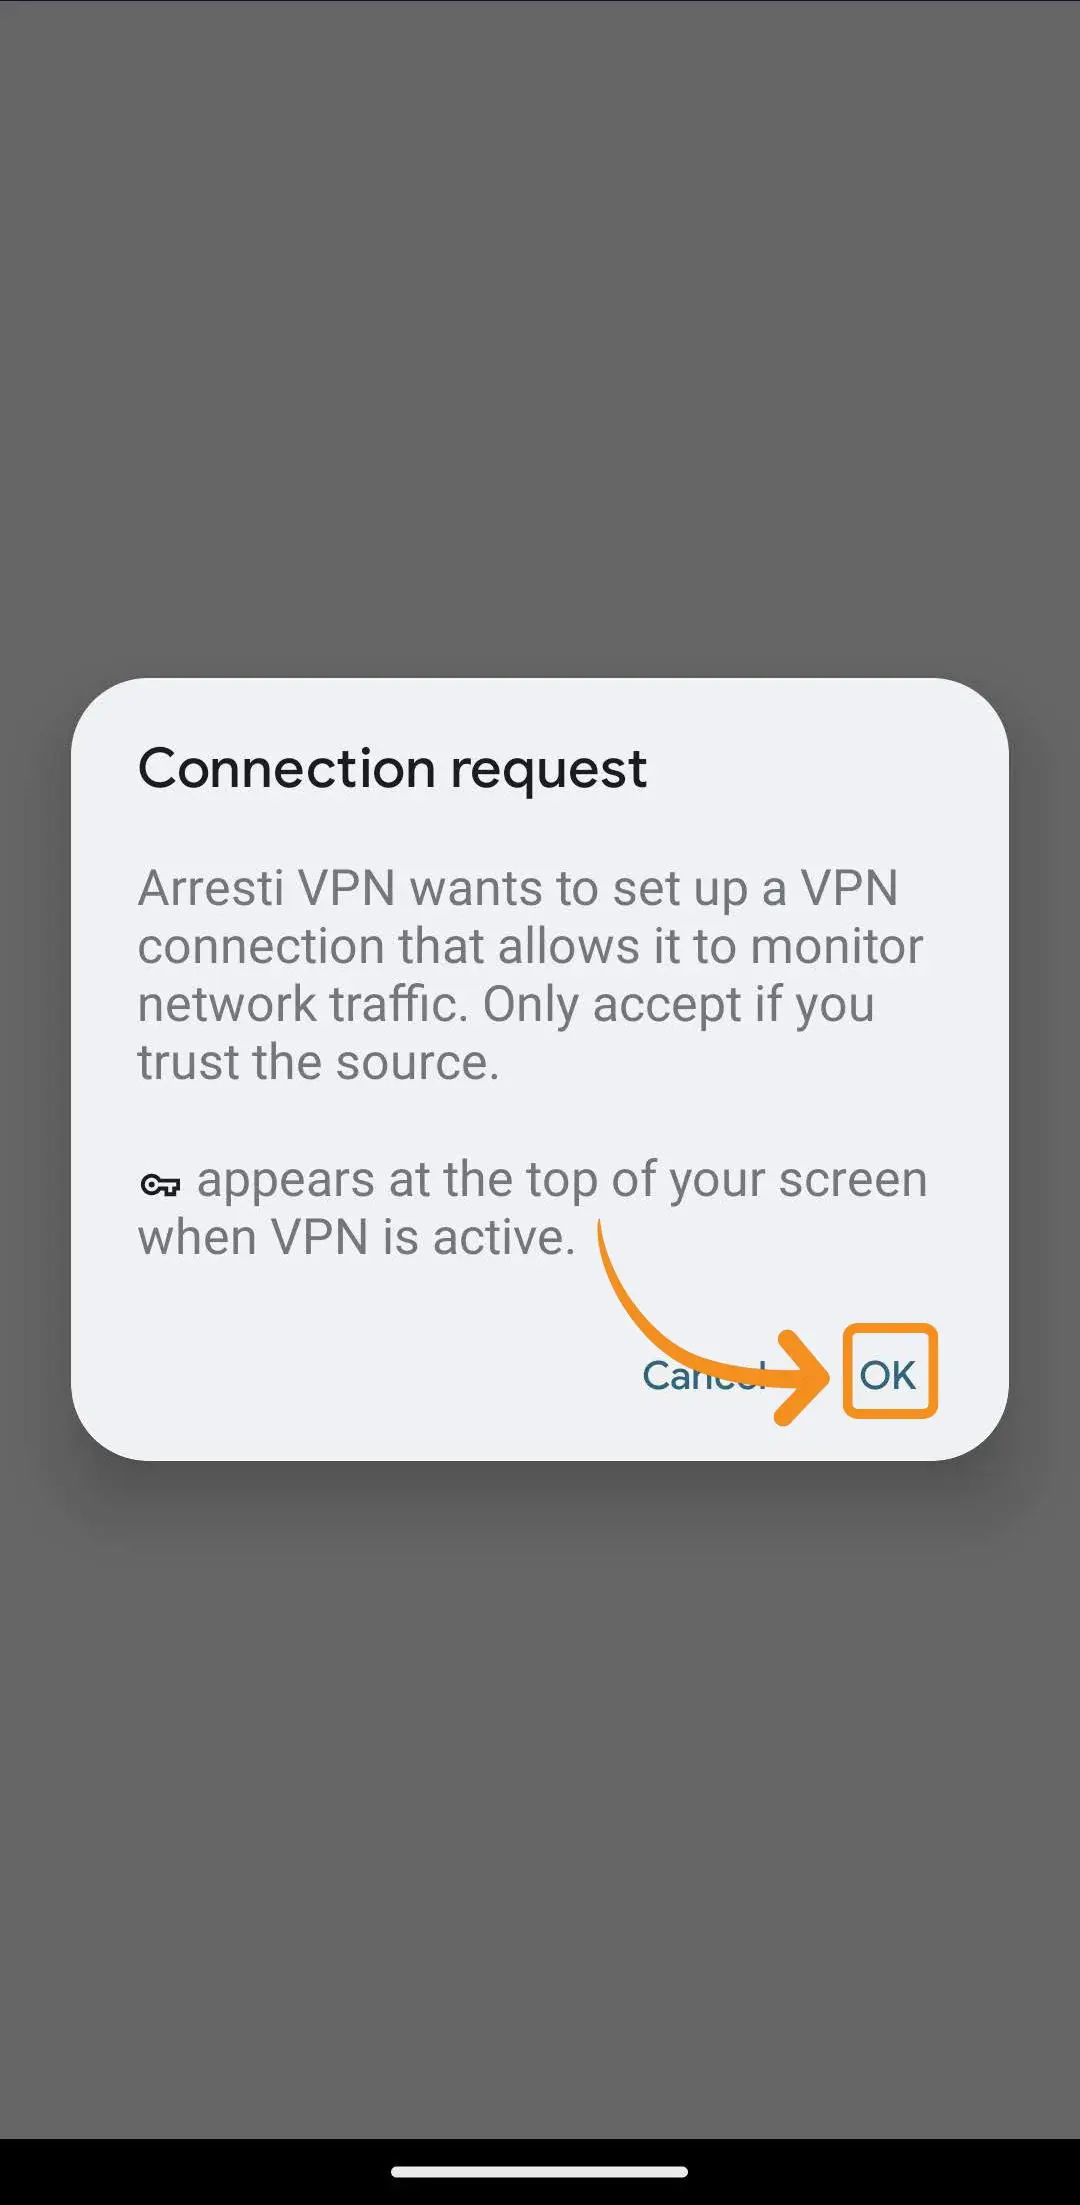This screenshot has height=2205, width=1080.
Task: Click the 'Connection request' dialog title
Action: pyautogui.click(x=392, y=769)
